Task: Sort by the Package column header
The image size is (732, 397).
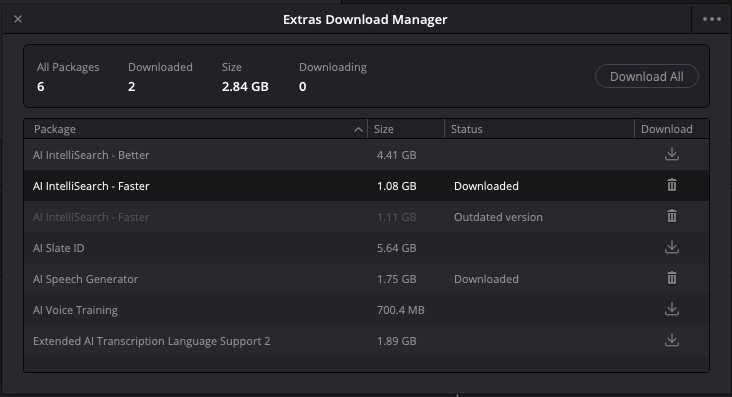Action: click(x=195, y=129)
